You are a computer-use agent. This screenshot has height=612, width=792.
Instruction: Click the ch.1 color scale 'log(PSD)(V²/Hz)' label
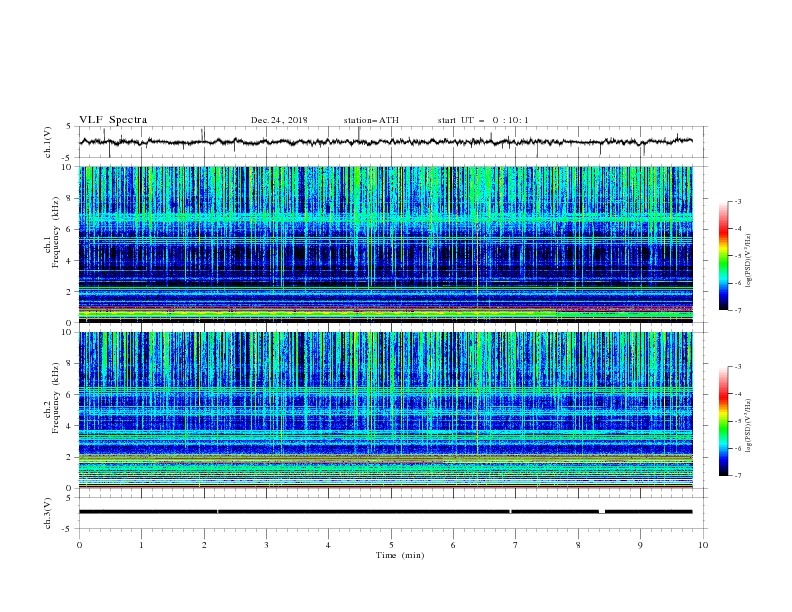[x=749, y=261]
